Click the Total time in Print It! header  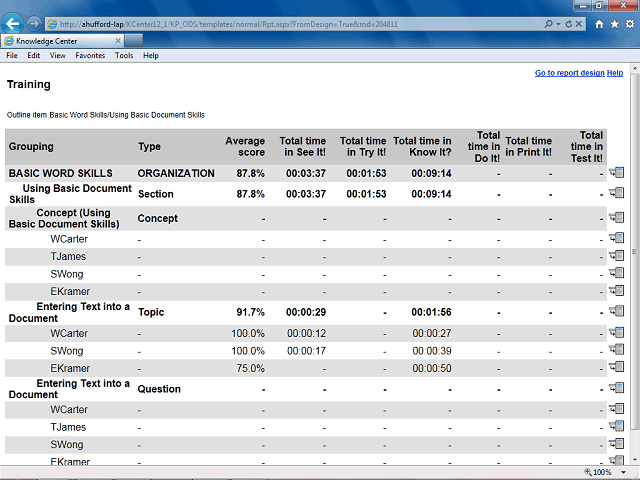529,147
